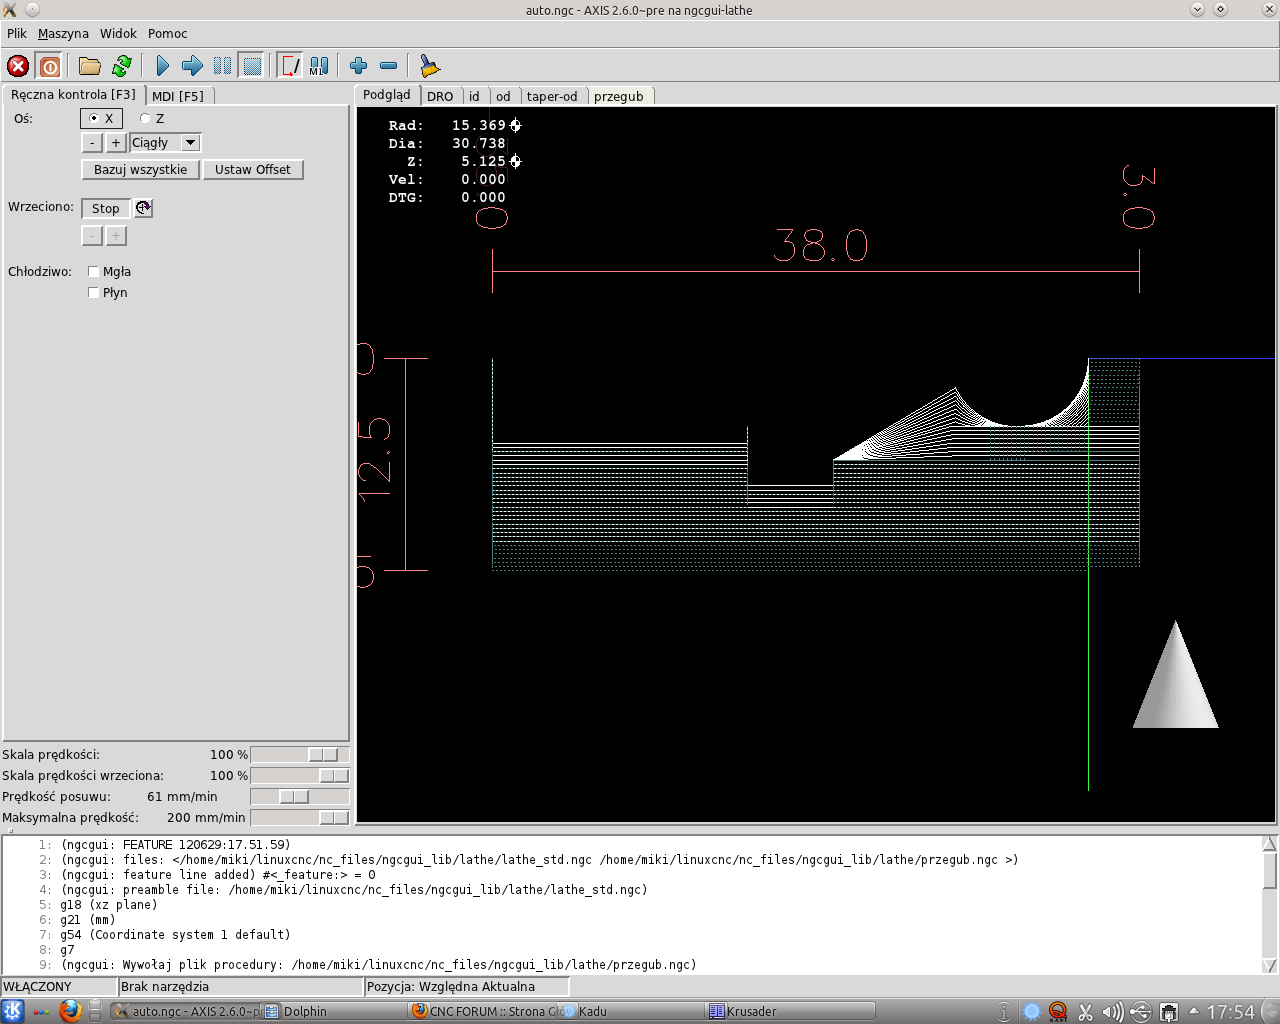The image size is (1280, 1024).
Task: Zoom out the preview with minus icon
Action: pyautogui.click(x=388, y=66)
